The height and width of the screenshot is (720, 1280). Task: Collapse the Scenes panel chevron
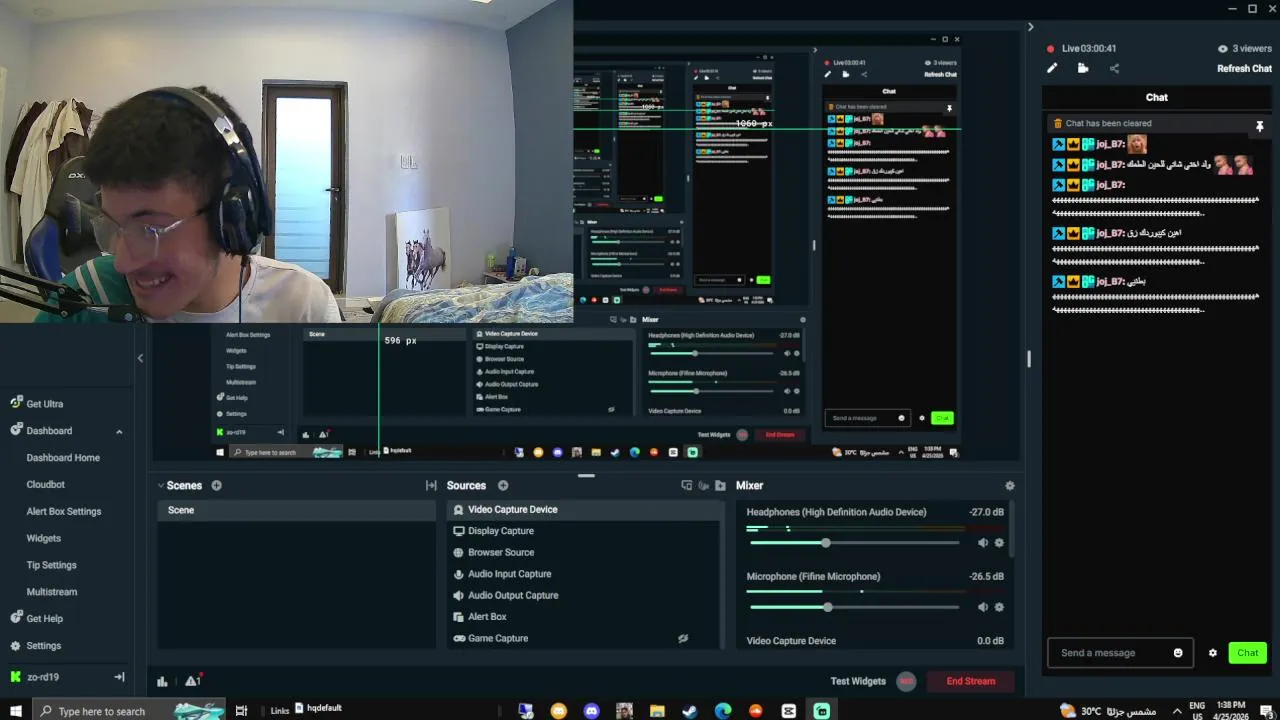pos(161,485)
